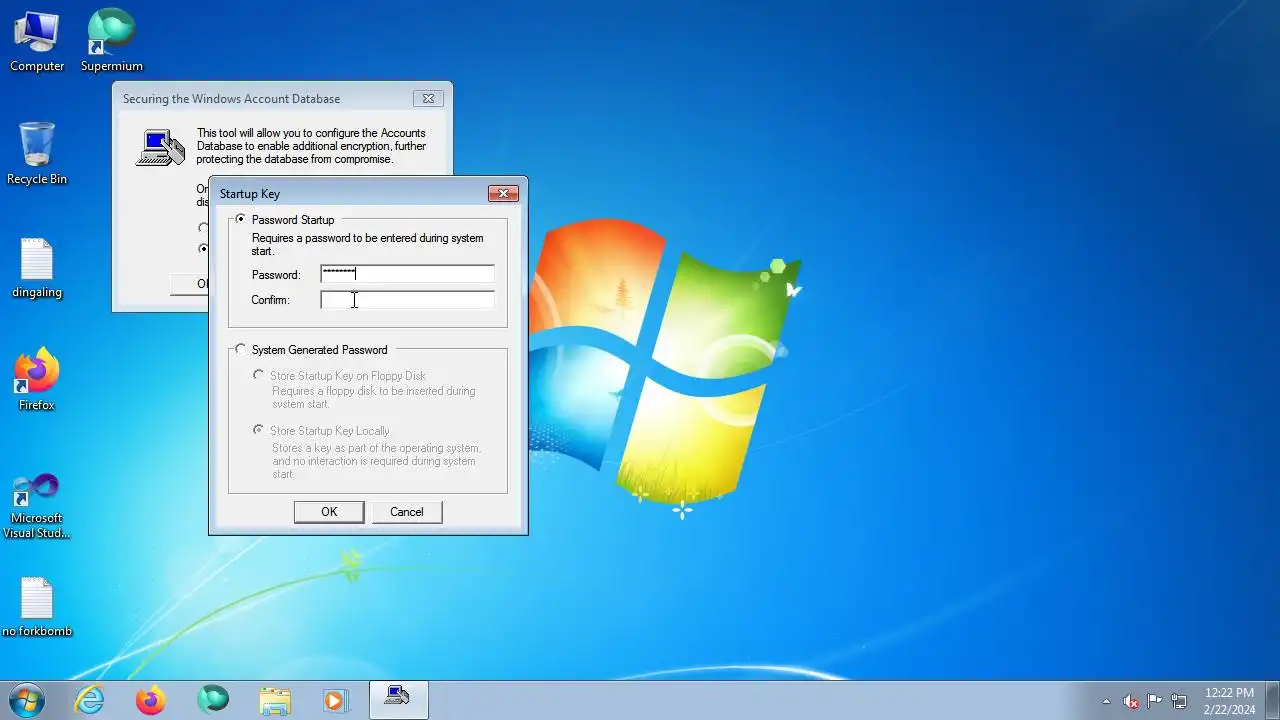This screenshot has height=720, width=1280.
Task: Click the Securing the Windows Account Database title
Action: point(231,99)
